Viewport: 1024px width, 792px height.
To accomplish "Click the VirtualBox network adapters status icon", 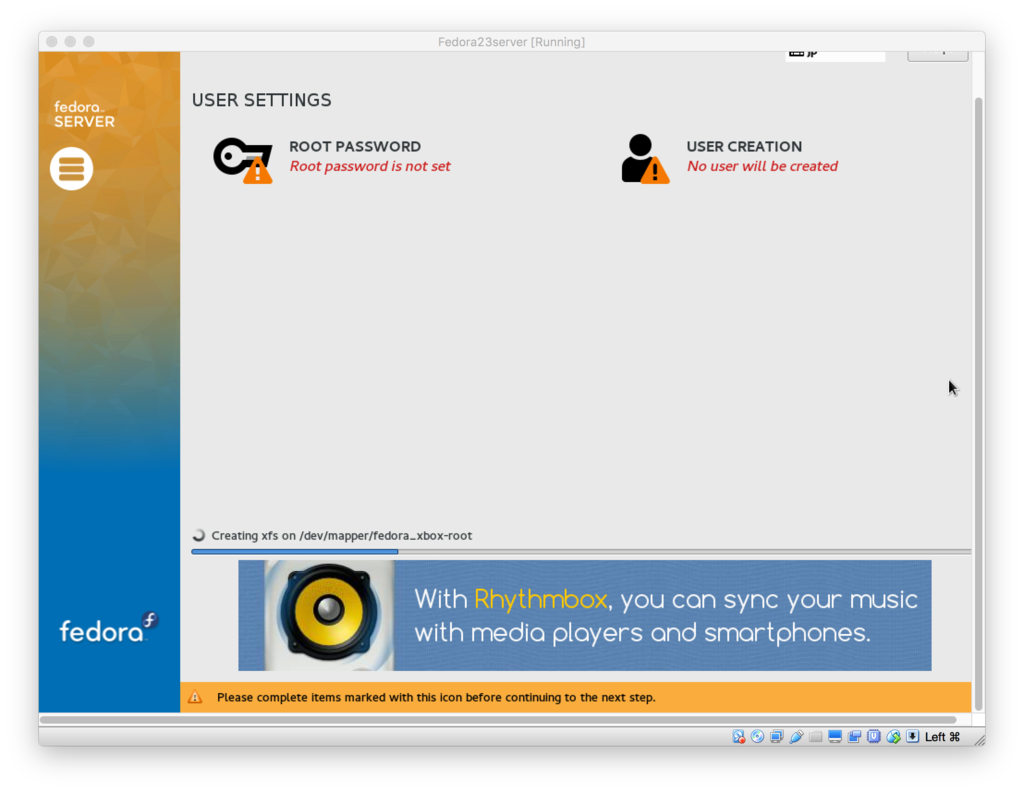I will tap(776, 737).
